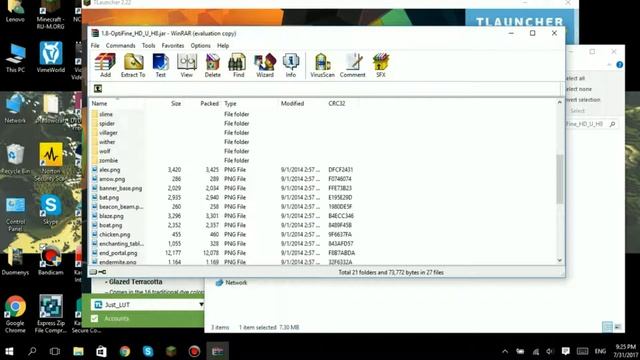This screenshot has height=360, width=640.
Task: Open the Find binoculars tool
Action: [x=238, y=65]
